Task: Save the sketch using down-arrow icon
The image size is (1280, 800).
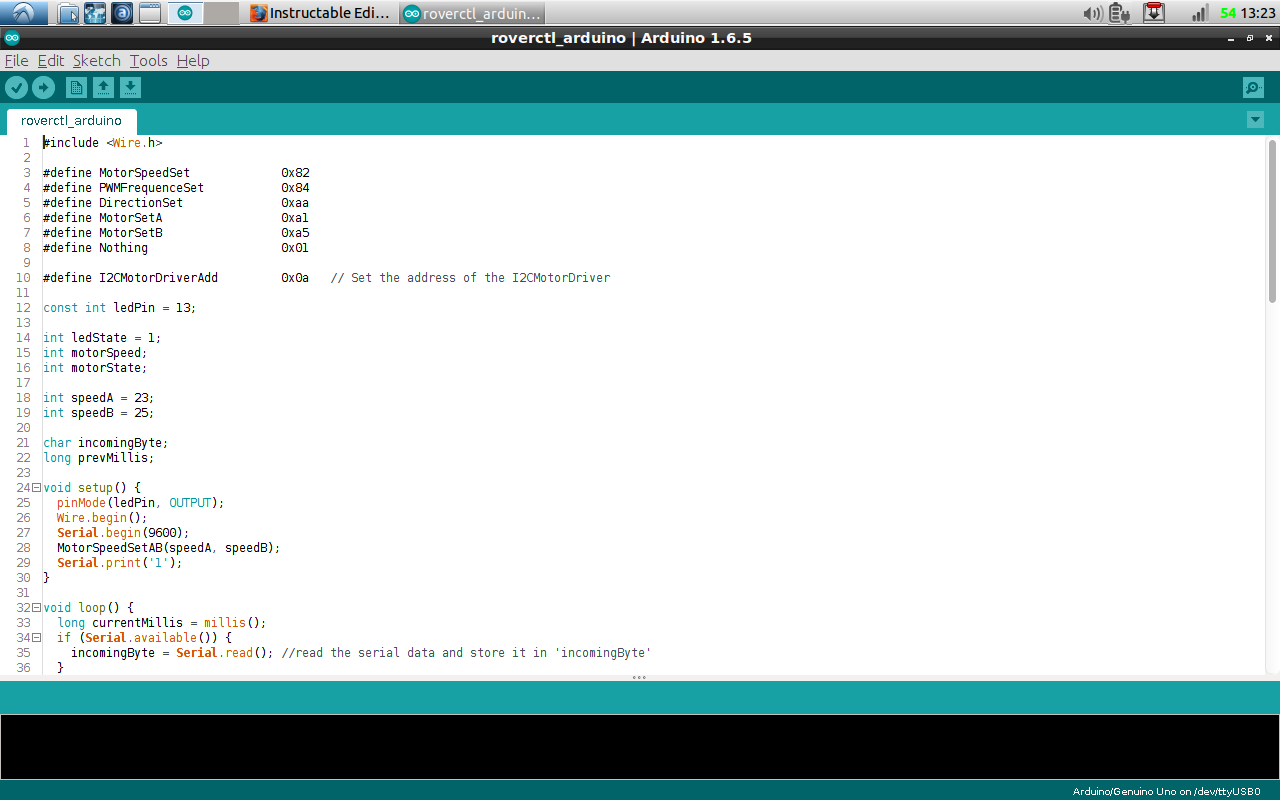Action: (130, 88)
